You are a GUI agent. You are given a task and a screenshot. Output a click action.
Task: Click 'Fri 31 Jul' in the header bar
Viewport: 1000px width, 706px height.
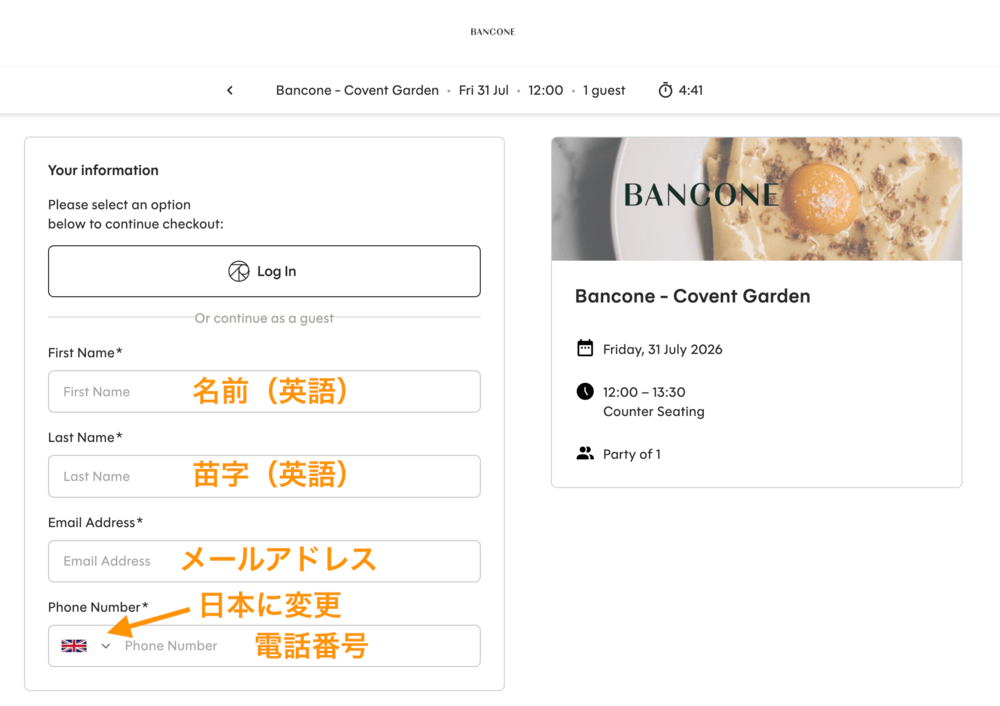(483, 91)
